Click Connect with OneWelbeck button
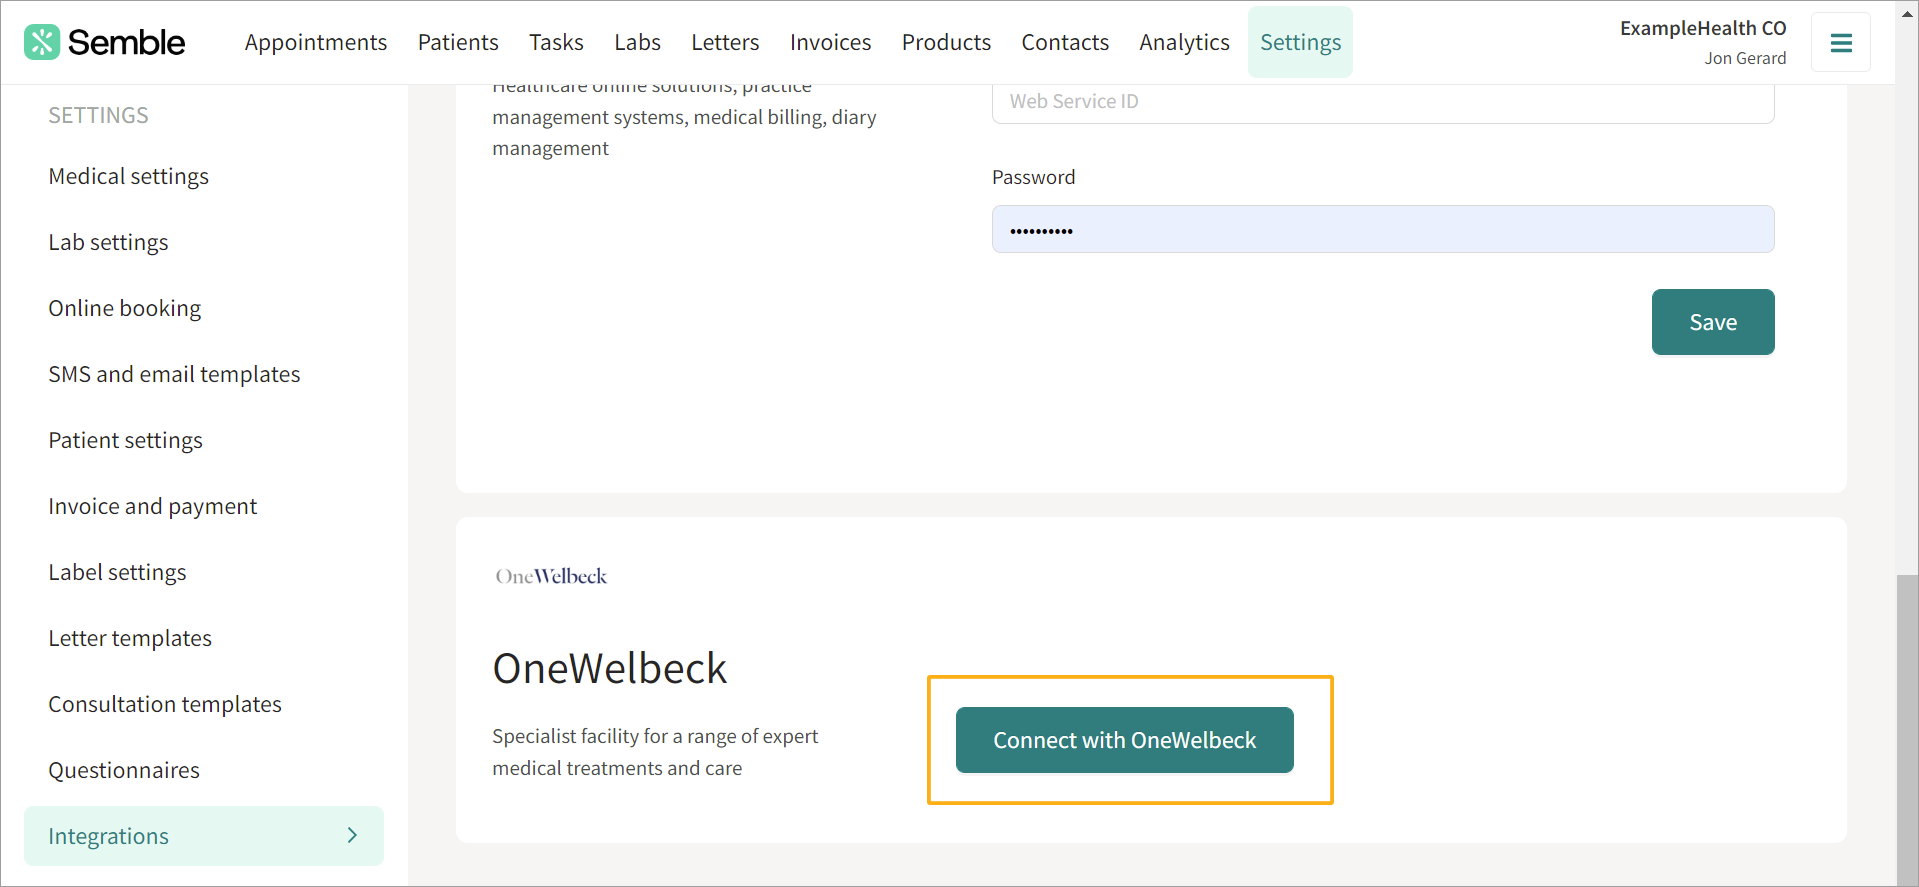Image resolution: width=1919 pixels, height=887 pixels. point(1125,740)
